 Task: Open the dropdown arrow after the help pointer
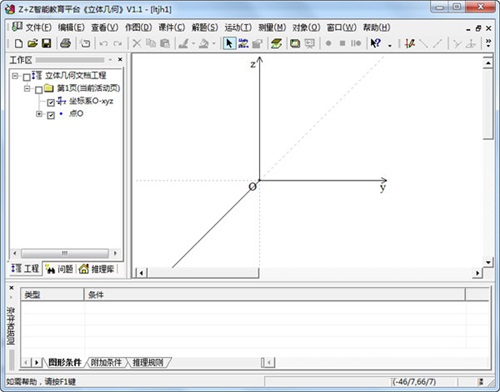click(390, 44)
